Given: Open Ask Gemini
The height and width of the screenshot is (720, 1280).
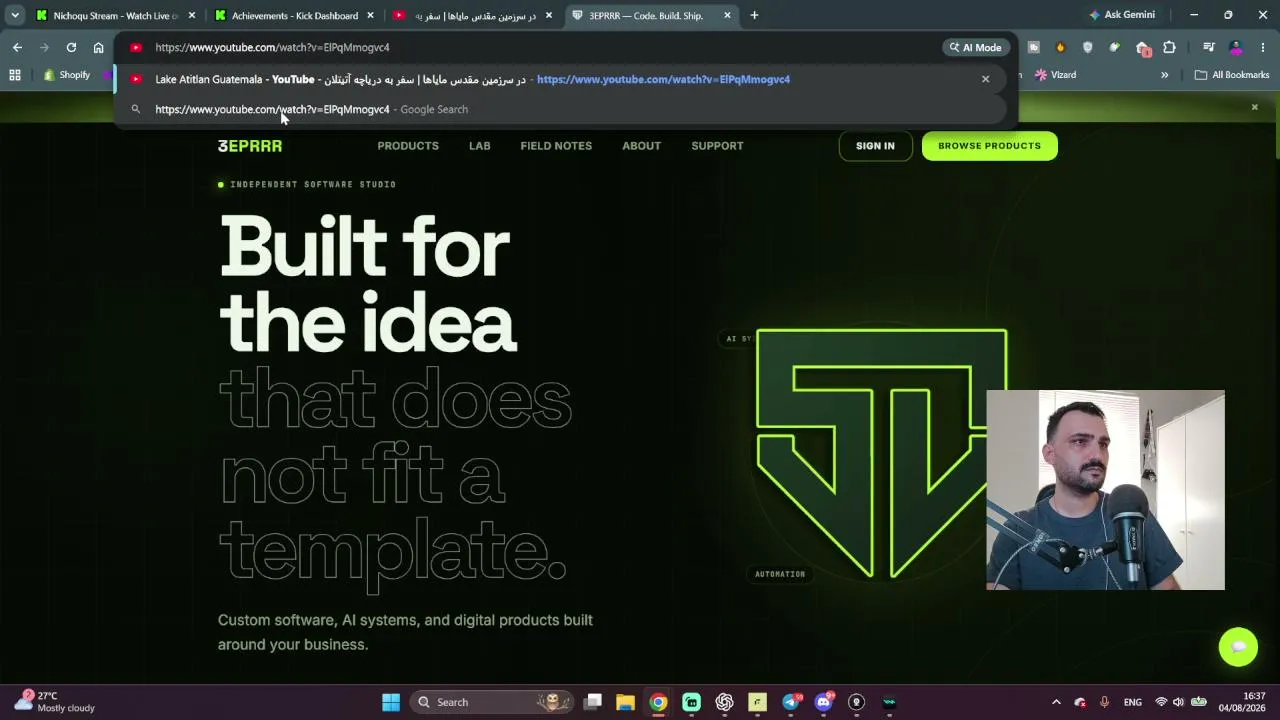Looking at the screenshot, I should tap(1122, 15).
